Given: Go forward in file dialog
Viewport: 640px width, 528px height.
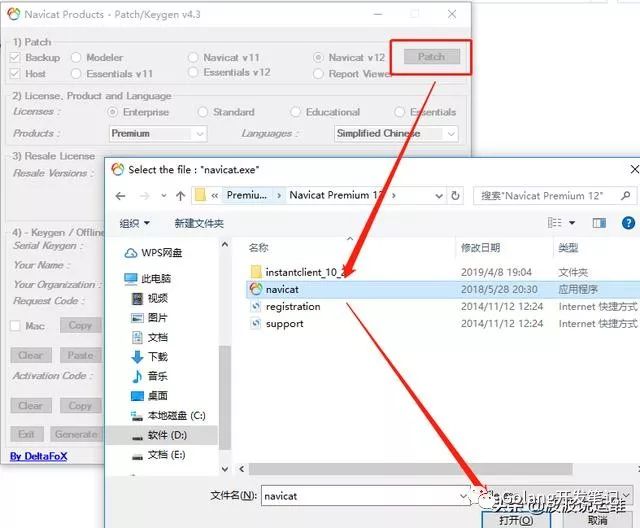Looking at the screenshot, I should click(x=144, y=196).
